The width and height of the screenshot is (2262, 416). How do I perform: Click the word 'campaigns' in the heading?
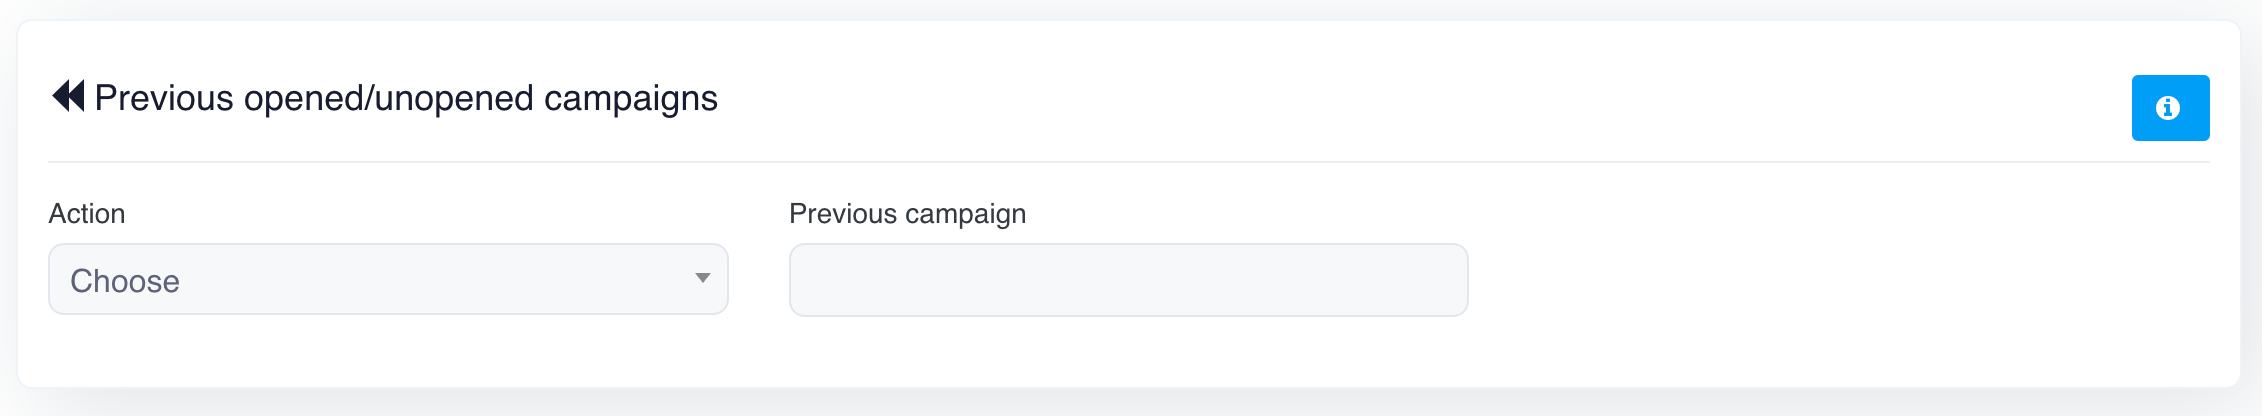630,98
